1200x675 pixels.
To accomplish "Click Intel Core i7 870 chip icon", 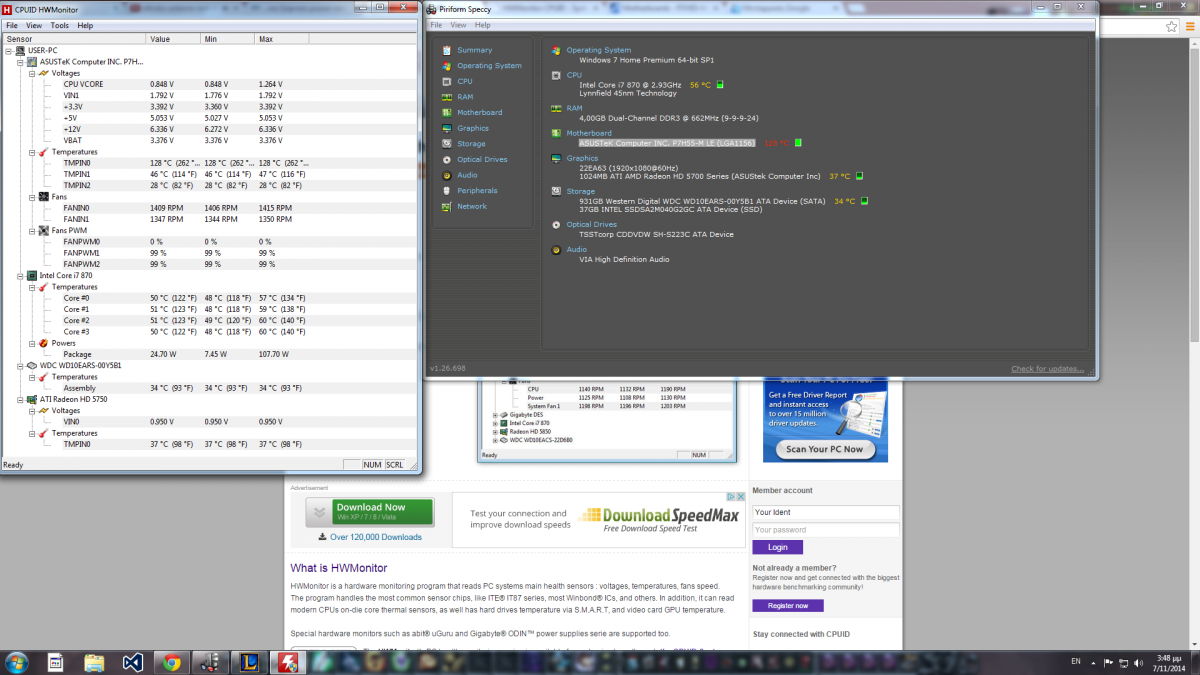I will [x=32, y=275].
